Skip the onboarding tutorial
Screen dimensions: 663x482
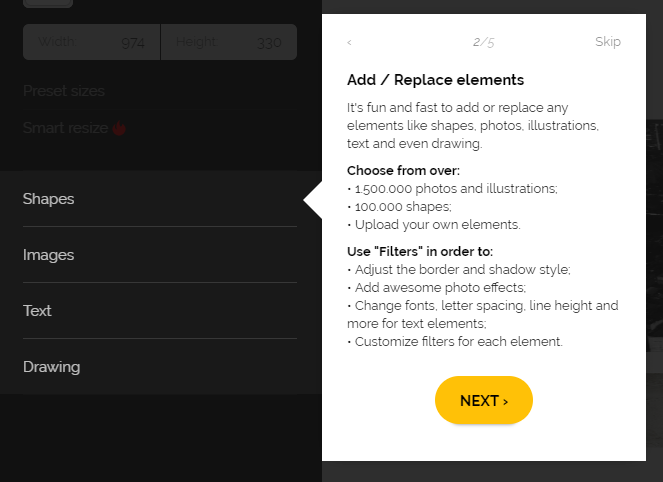[x=608, y=41]
